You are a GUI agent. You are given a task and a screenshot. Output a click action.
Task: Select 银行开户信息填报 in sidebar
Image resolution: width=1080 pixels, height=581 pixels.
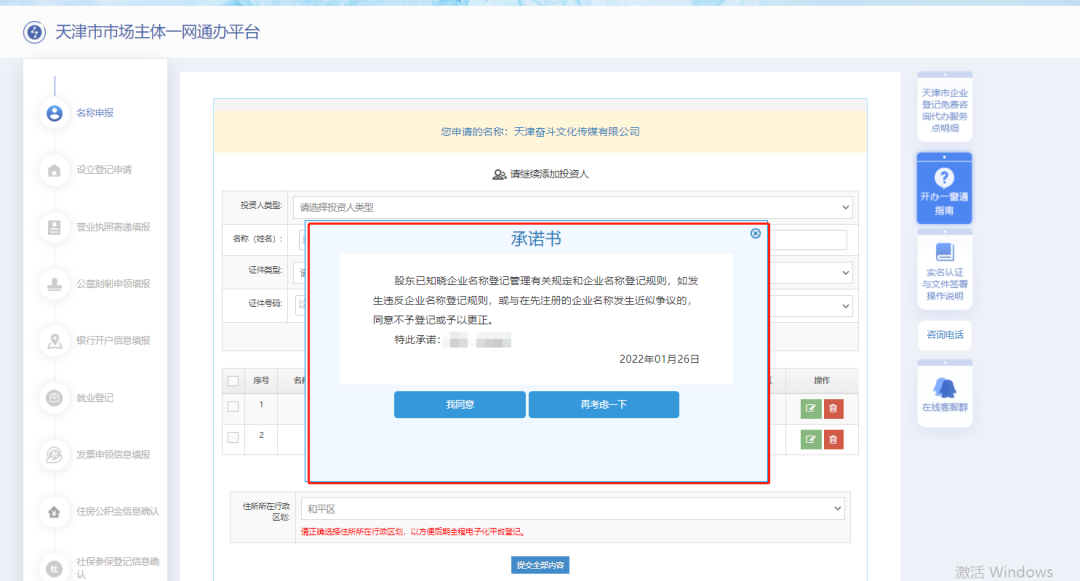coord(53,340)
